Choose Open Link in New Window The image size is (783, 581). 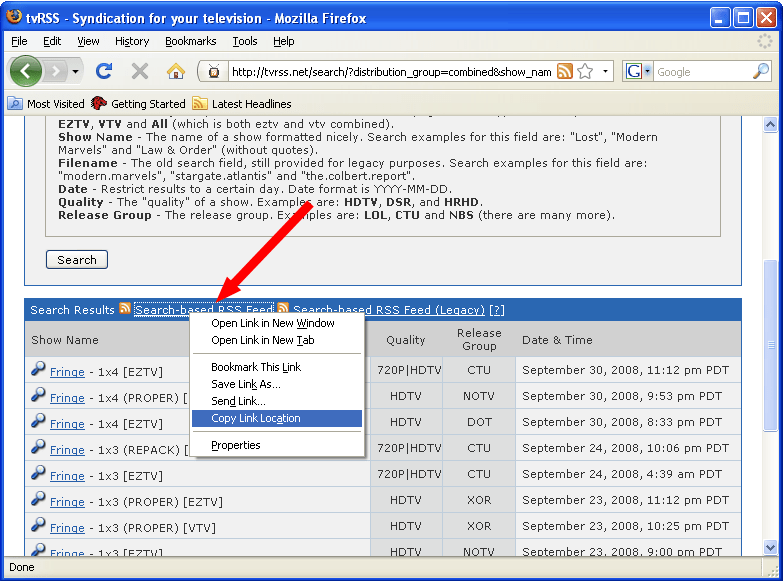coord(277,323)
